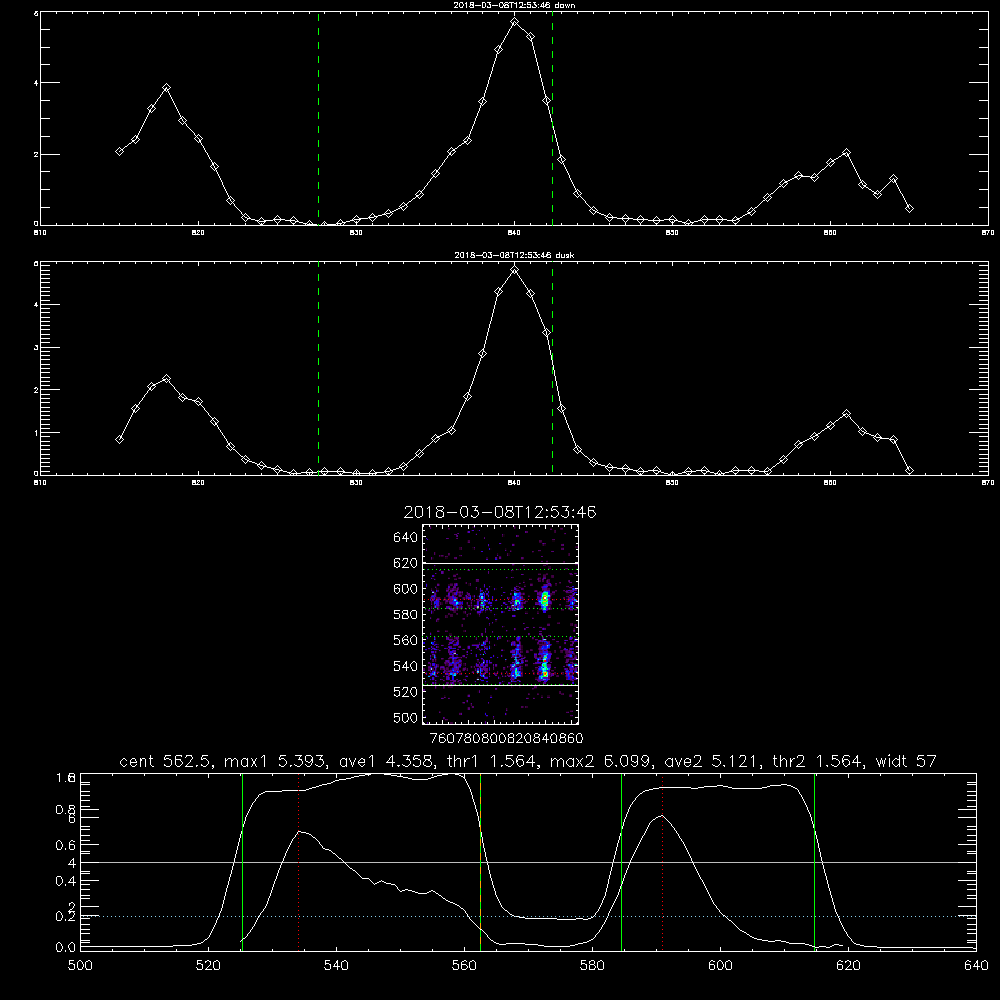Click the dawn plot peak marker near 861

click(x=846, y=152)
